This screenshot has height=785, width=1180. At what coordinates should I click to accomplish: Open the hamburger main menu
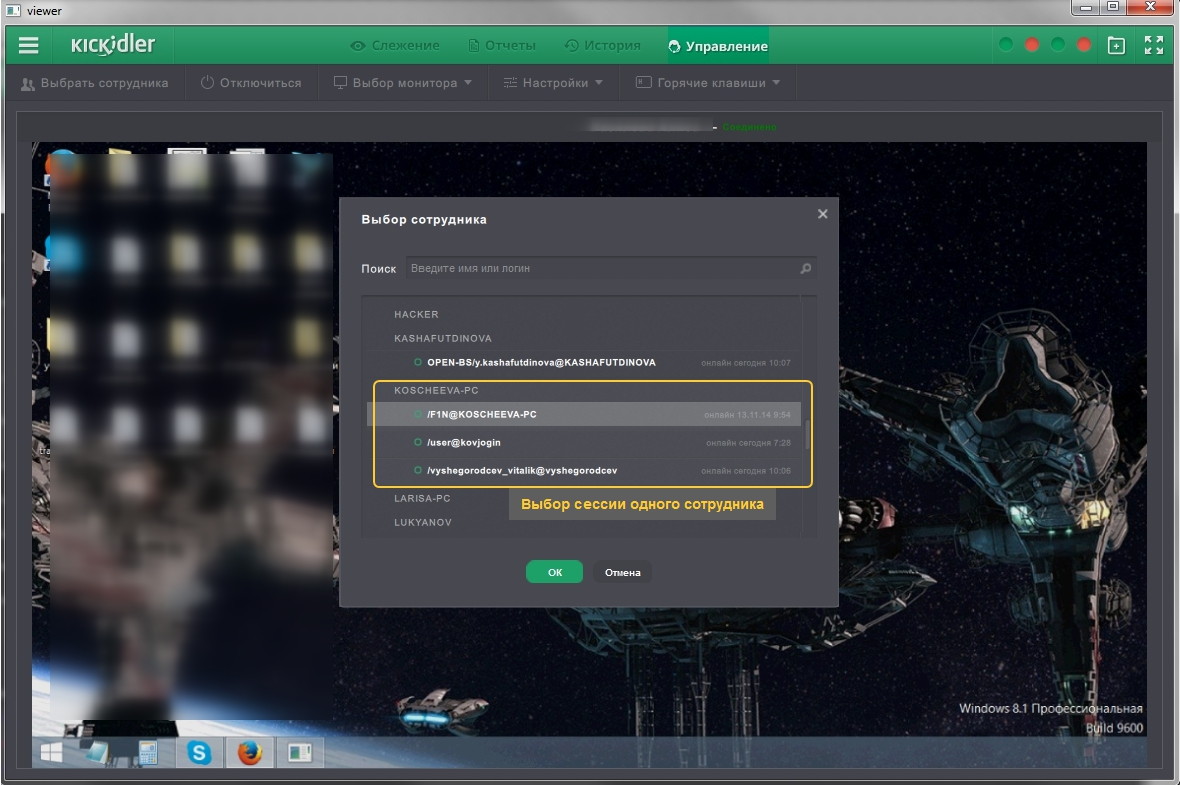[x=29, y=45]
